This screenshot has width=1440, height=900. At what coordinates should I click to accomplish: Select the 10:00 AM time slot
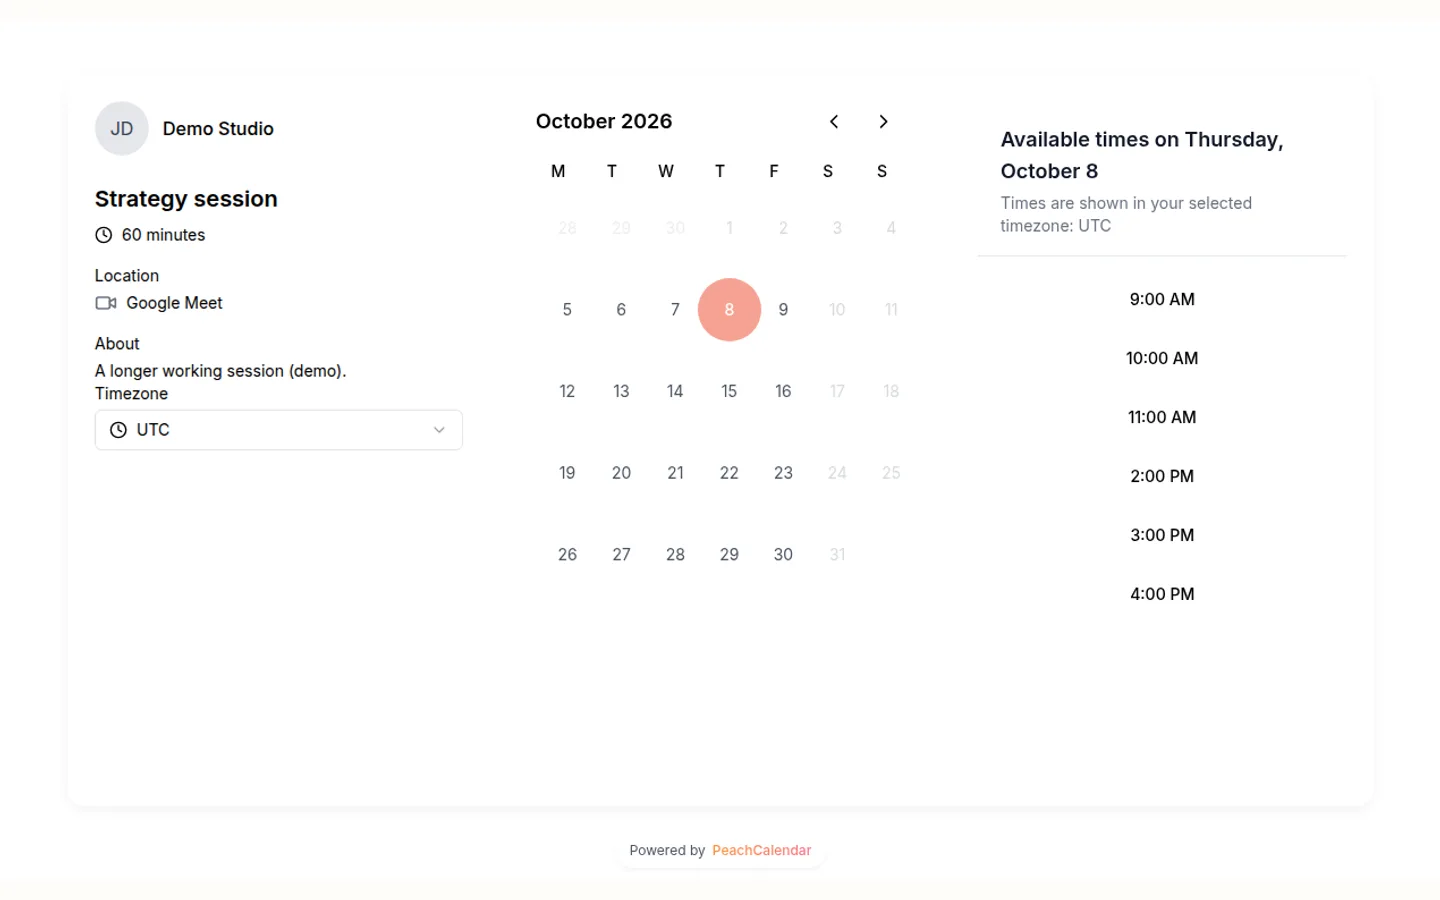(x=1162, y=358)
